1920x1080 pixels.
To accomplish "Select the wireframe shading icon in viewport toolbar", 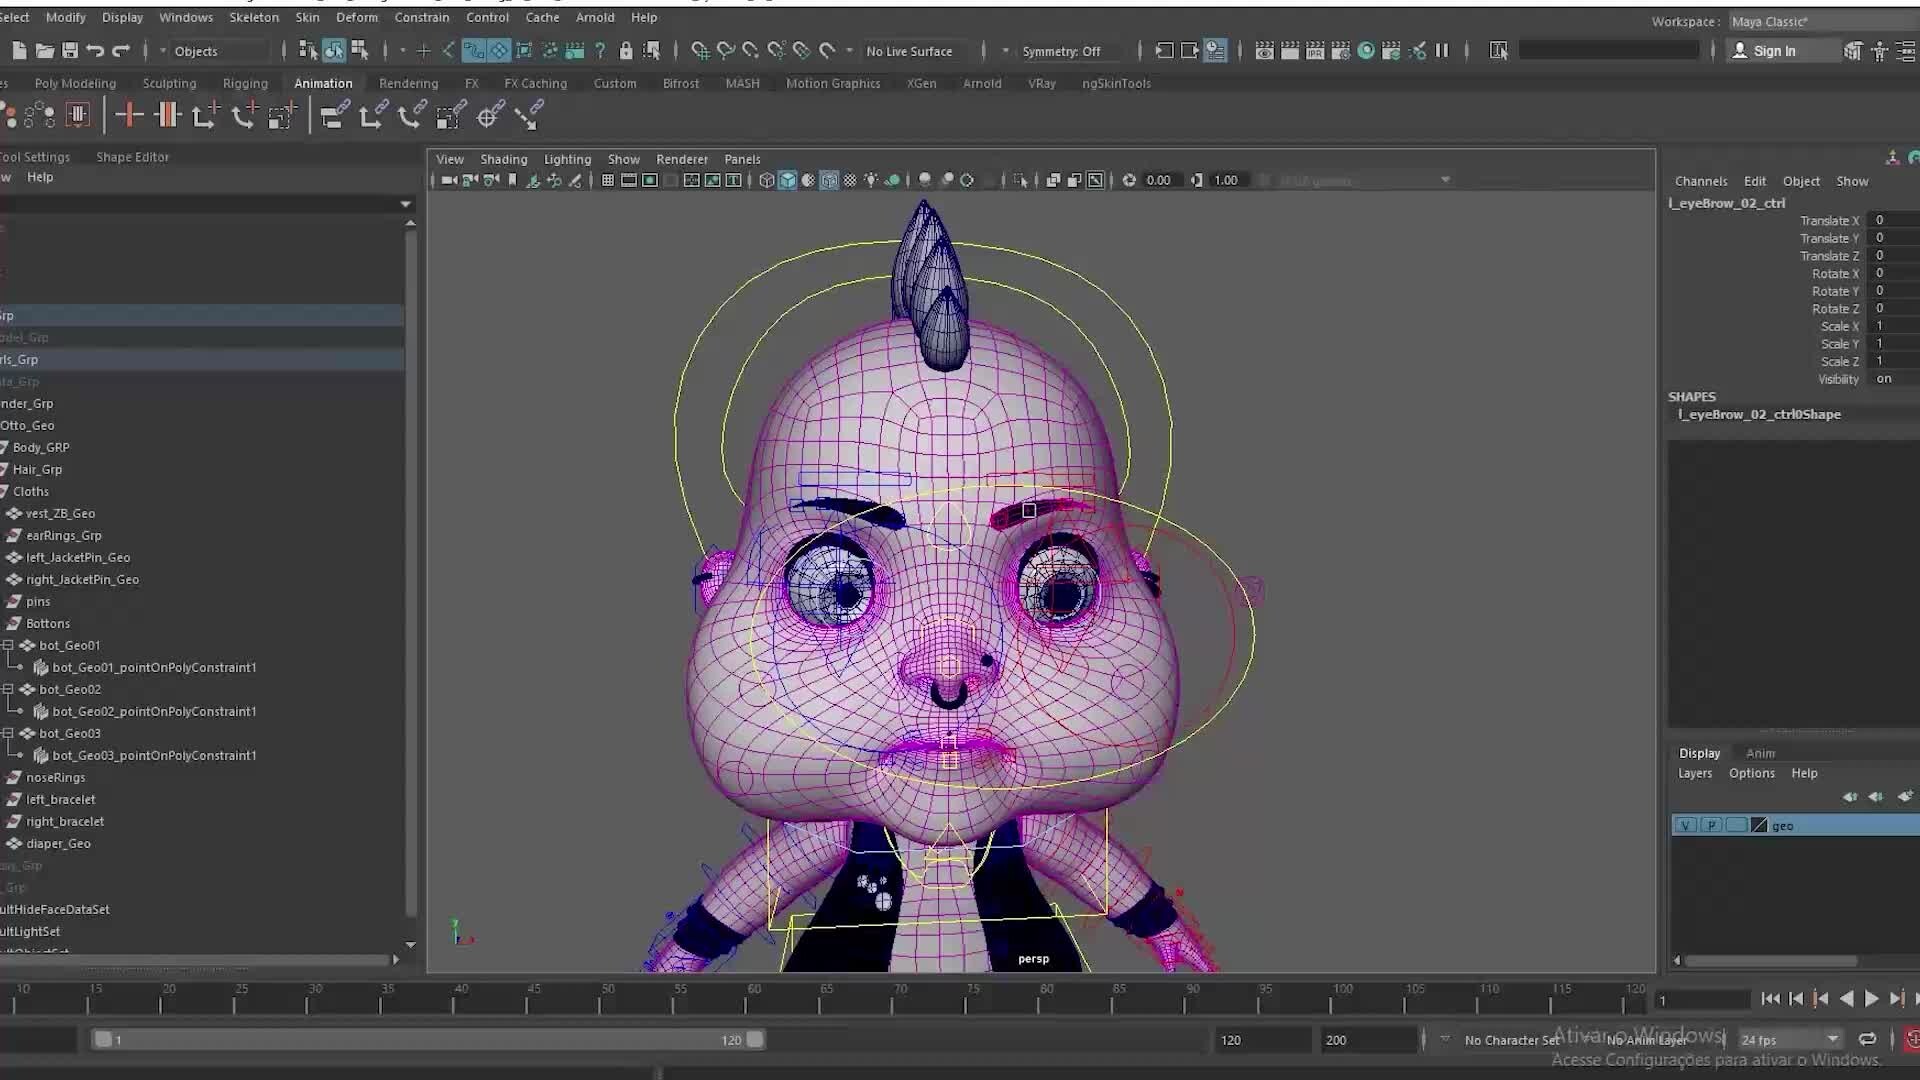I will tap(765, 180).
